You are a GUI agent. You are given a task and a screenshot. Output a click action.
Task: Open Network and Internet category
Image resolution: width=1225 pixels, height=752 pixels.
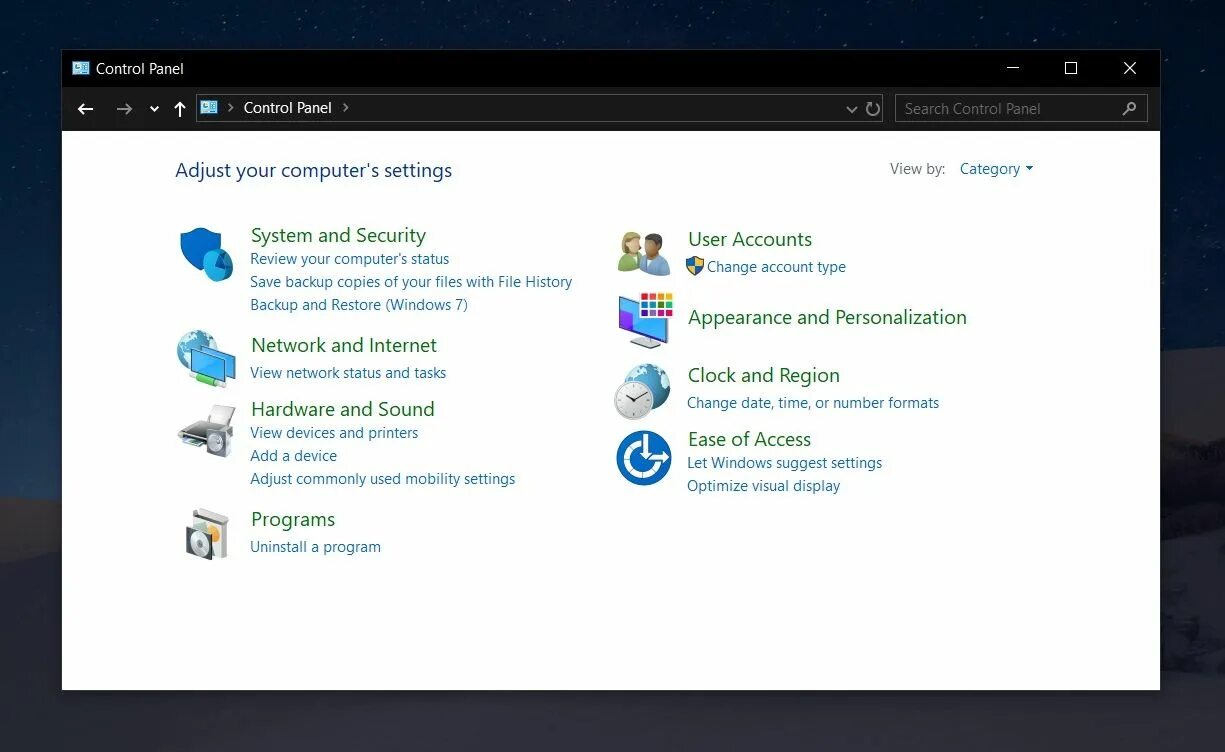[x=344, y=345]
